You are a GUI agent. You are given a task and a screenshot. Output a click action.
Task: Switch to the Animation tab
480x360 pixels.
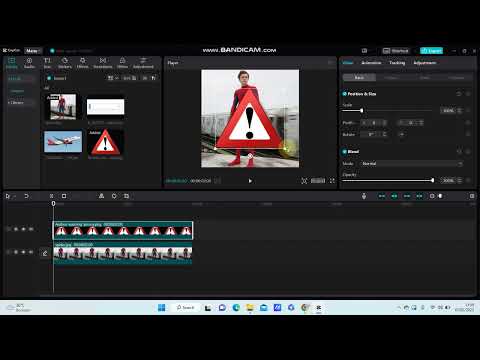tap(371, 63)
